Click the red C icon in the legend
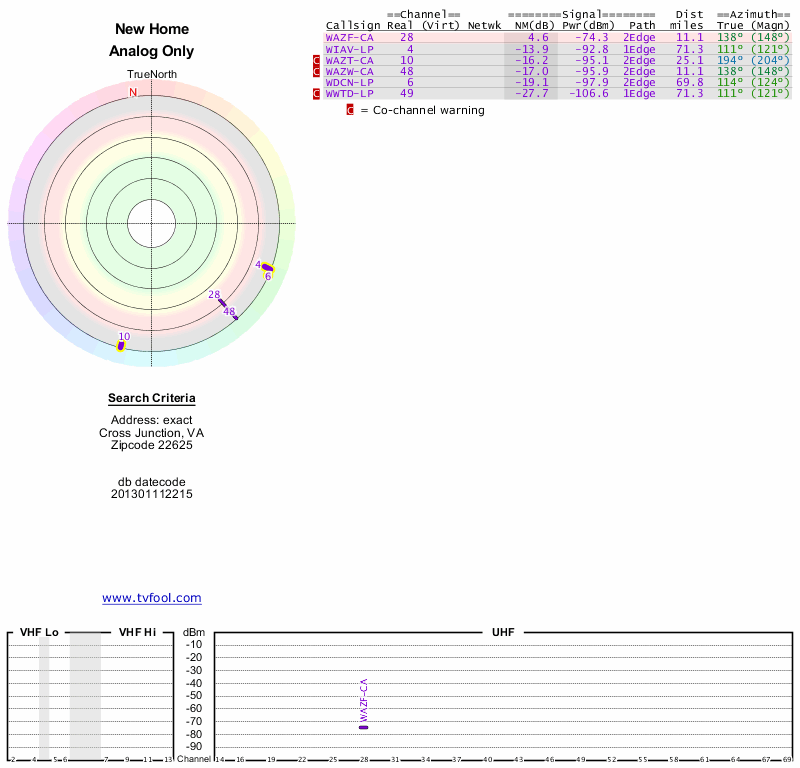The image size is (800, 768). click(350, 110)
